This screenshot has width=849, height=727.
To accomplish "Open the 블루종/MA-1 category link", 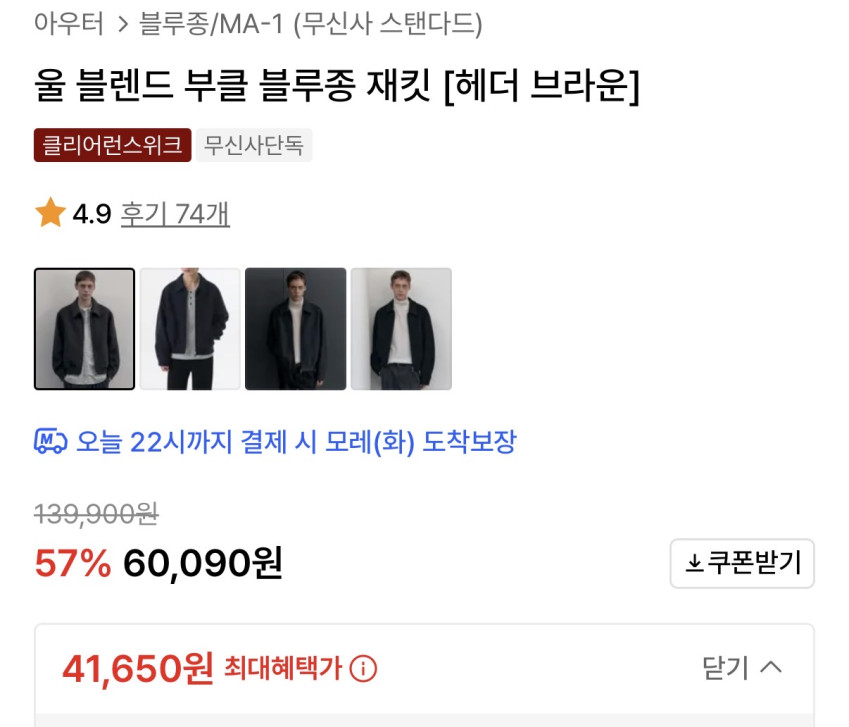I will [211, 24].
